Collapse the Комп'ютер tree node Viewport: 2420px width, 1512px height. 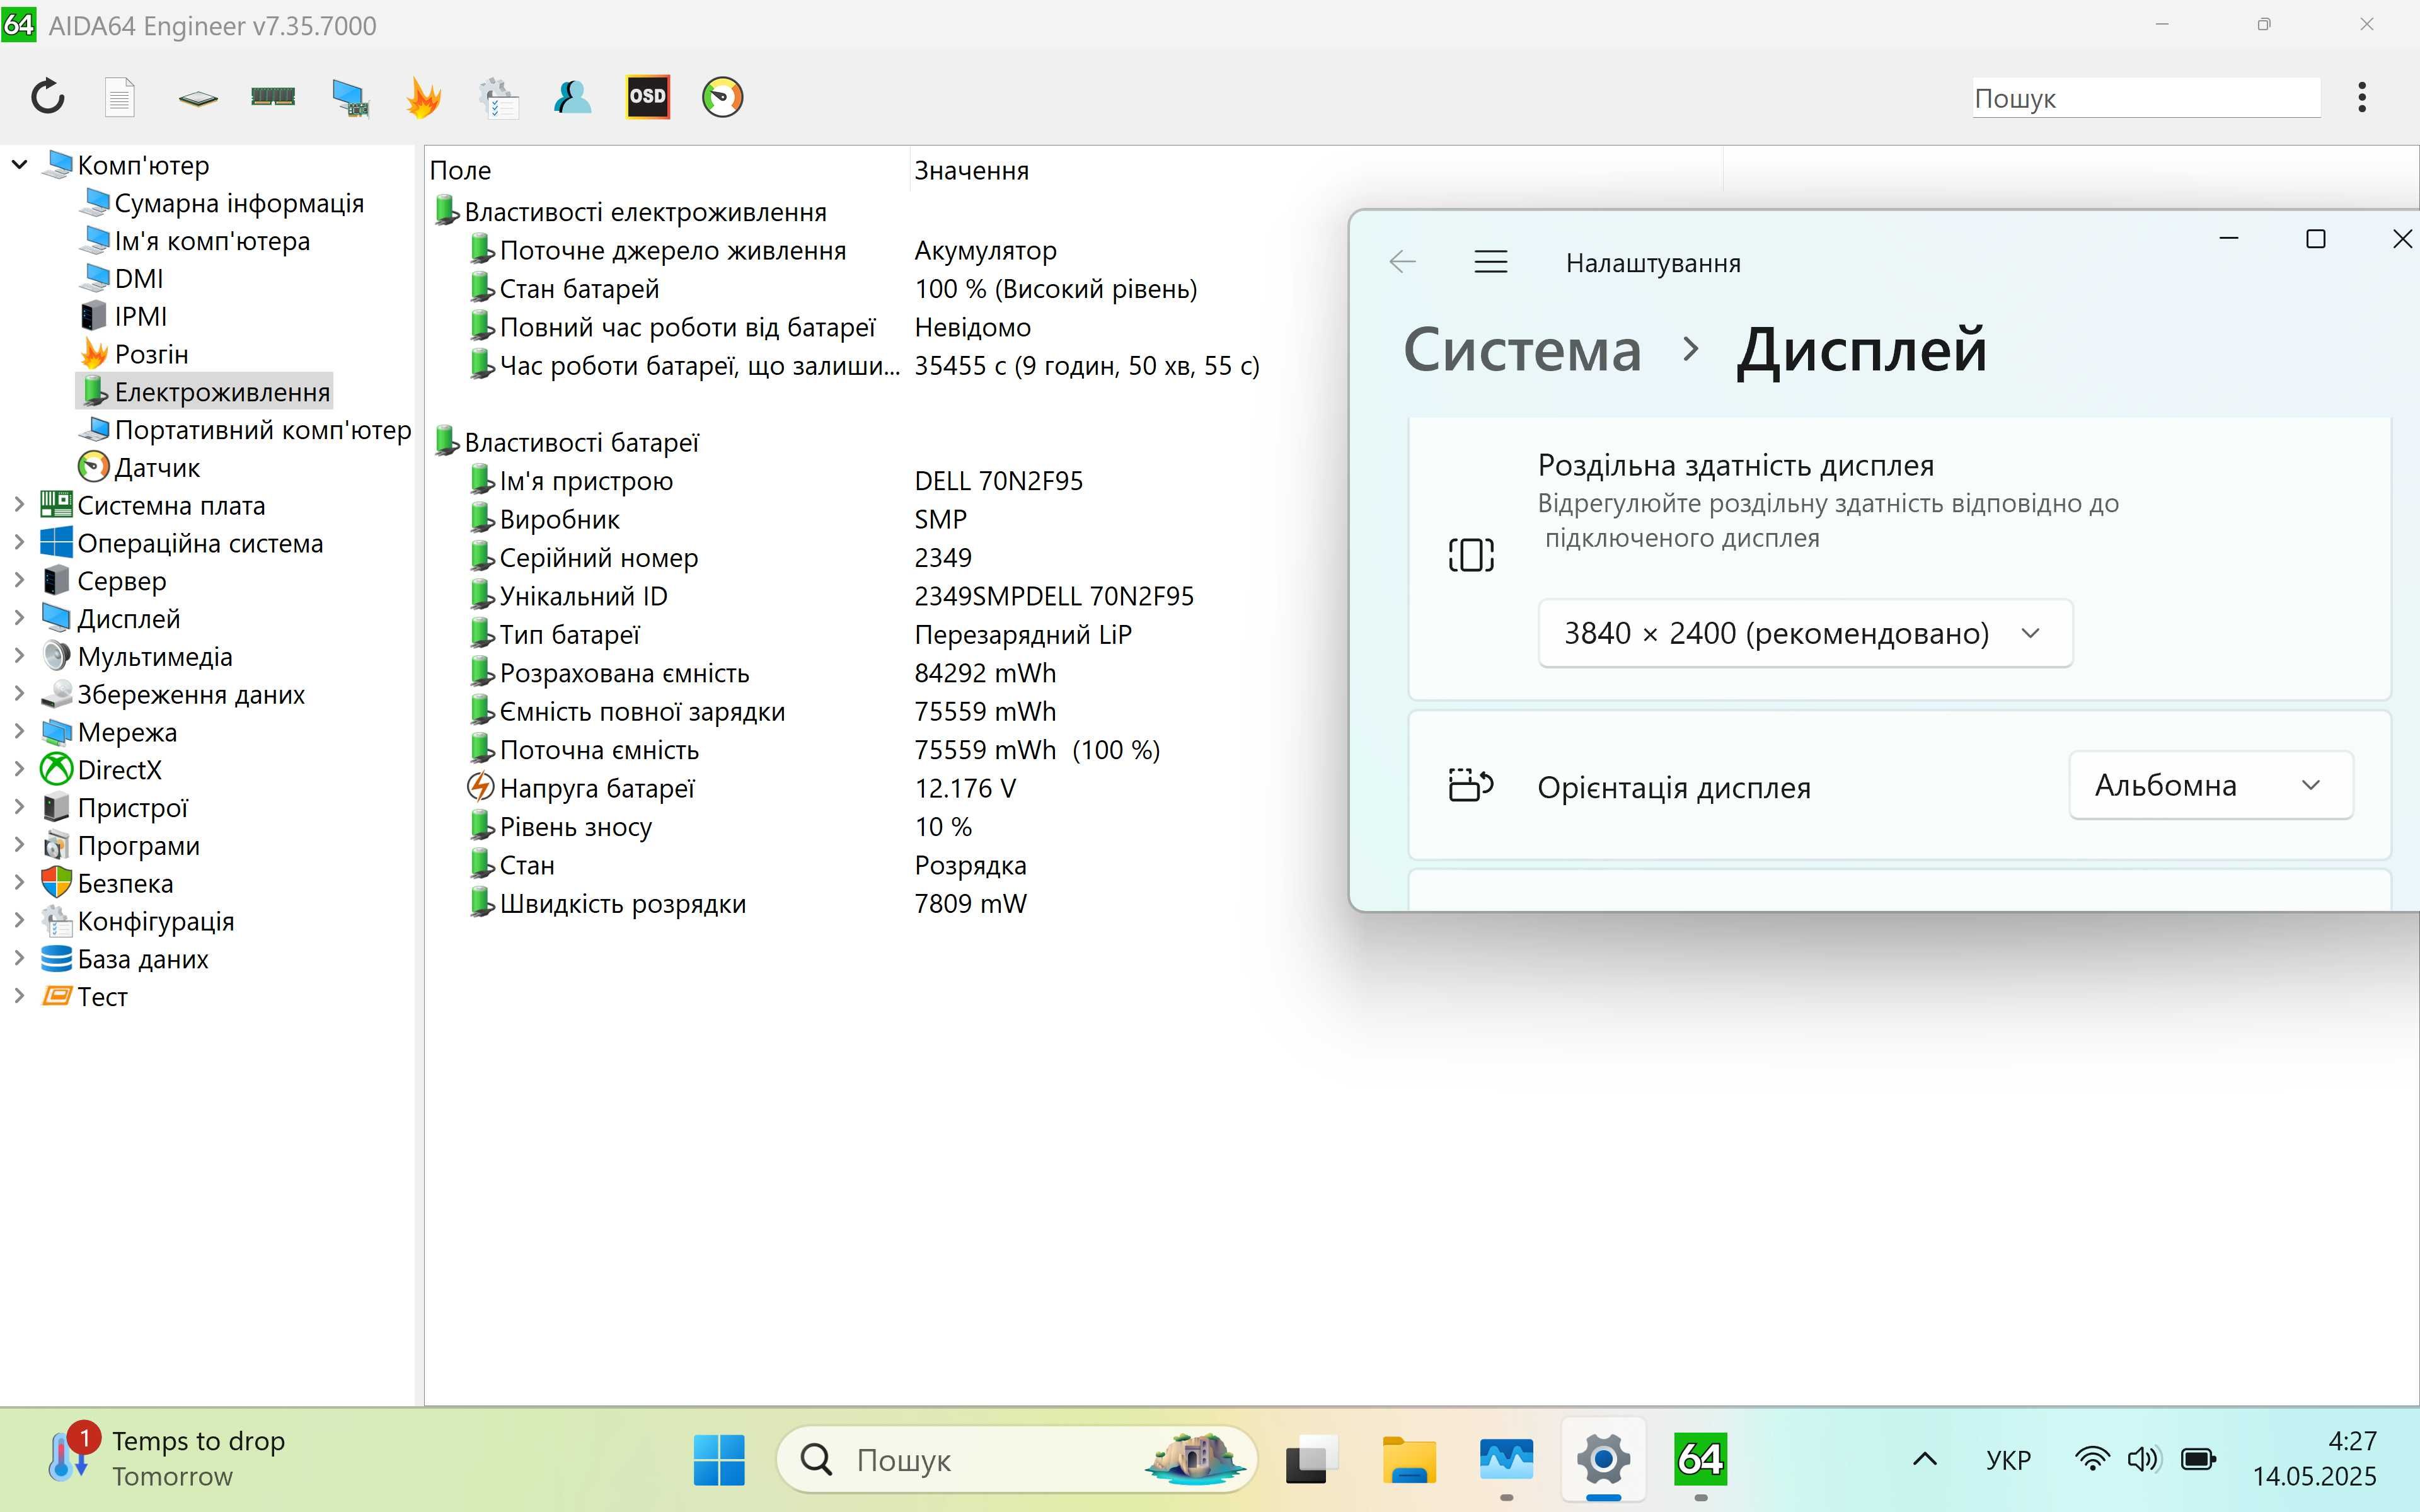coord(19,164)
